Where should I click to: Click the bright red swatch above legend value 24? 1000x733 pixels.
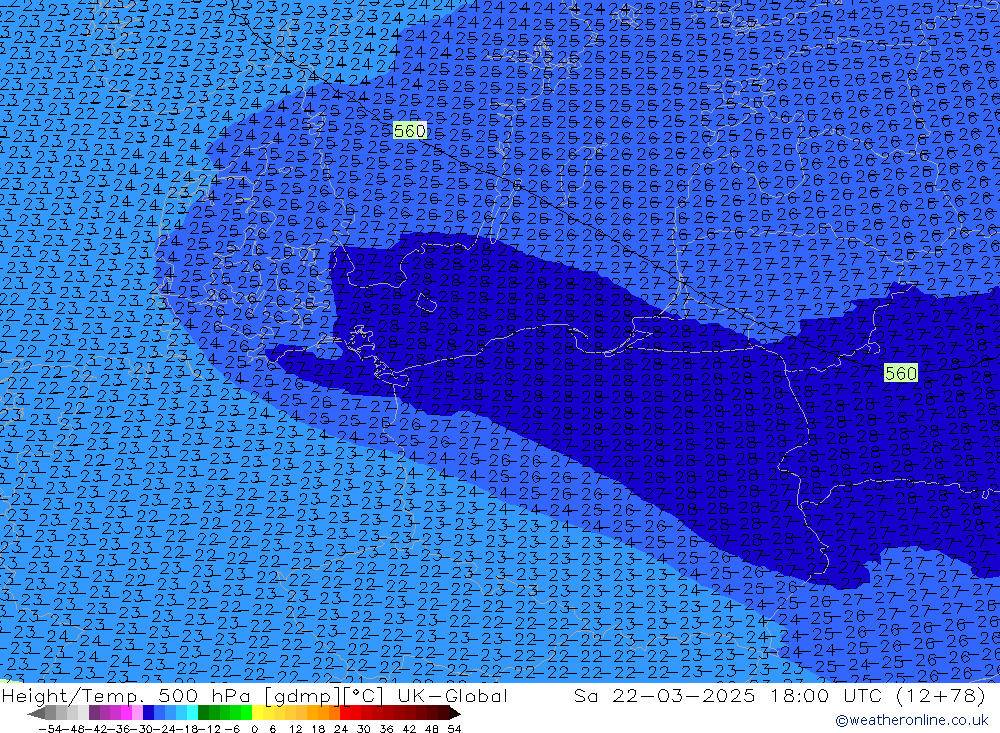[x=345, y=713]
